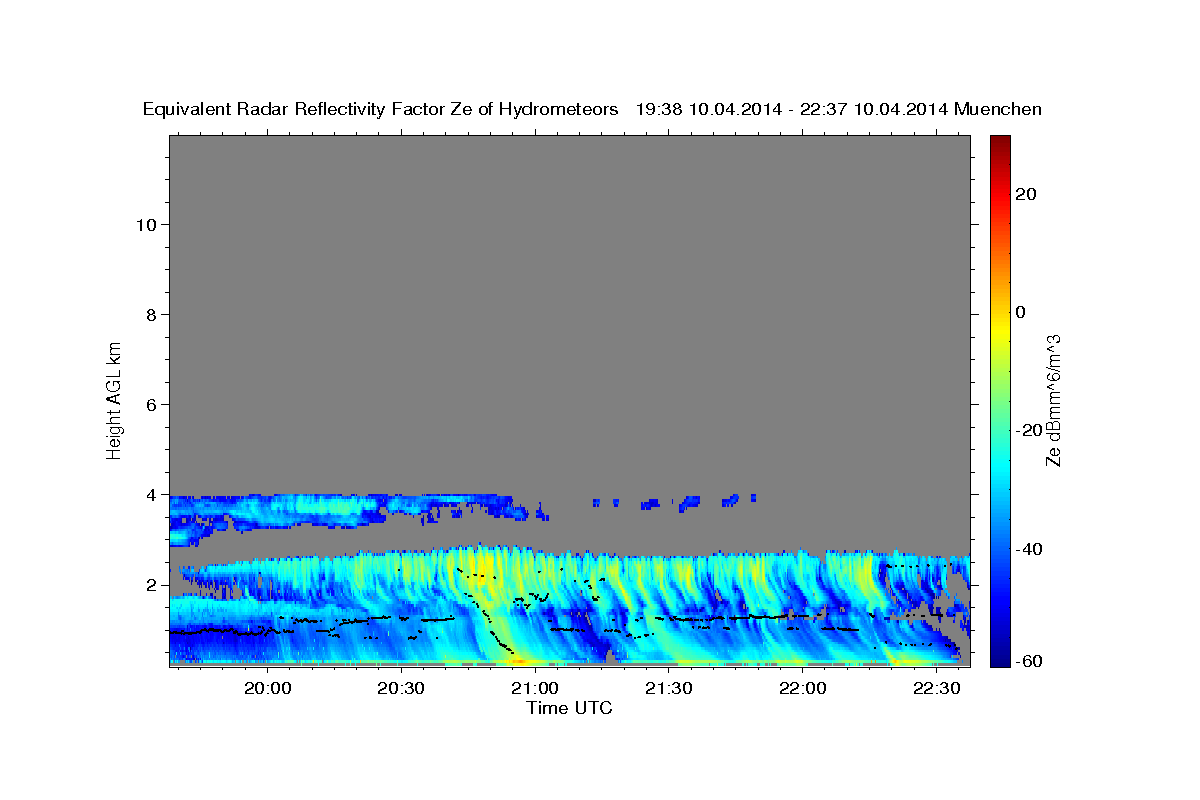
Task: Click the '22:00' time tick label
Action: click(x=802, y=688)
